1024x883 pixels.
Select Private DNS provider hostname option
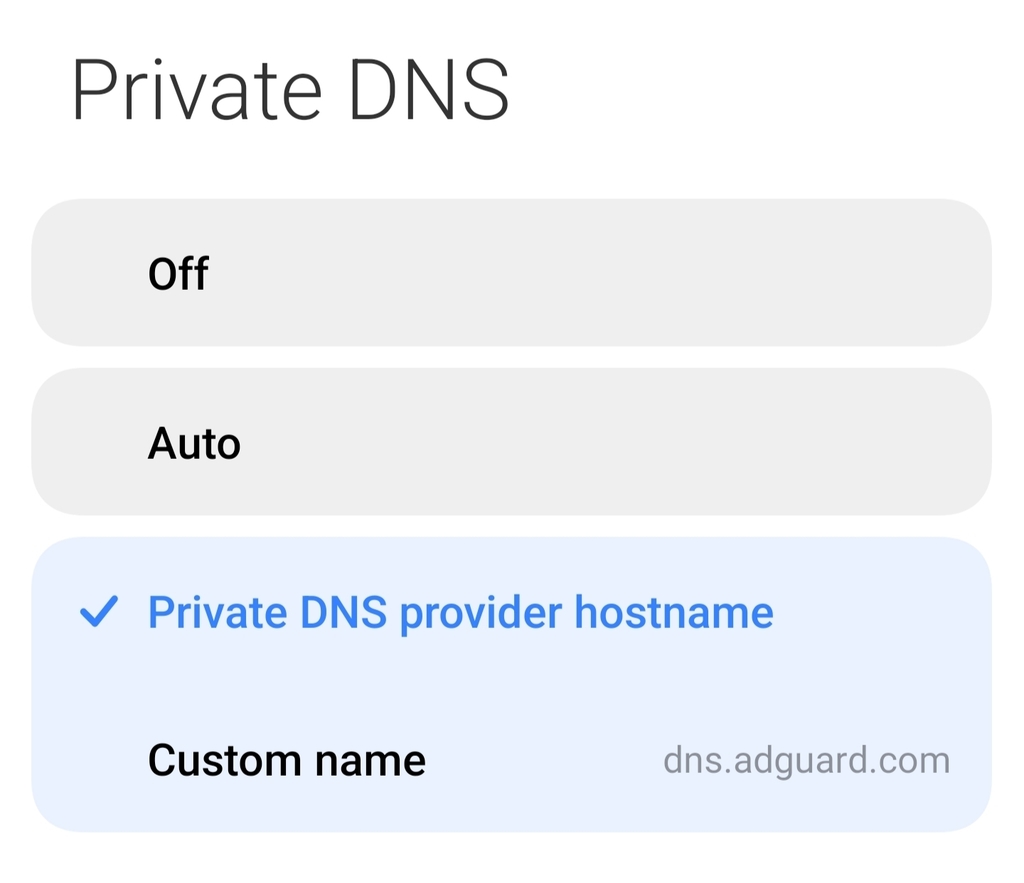pyautogui.click(x=460, y=612)
